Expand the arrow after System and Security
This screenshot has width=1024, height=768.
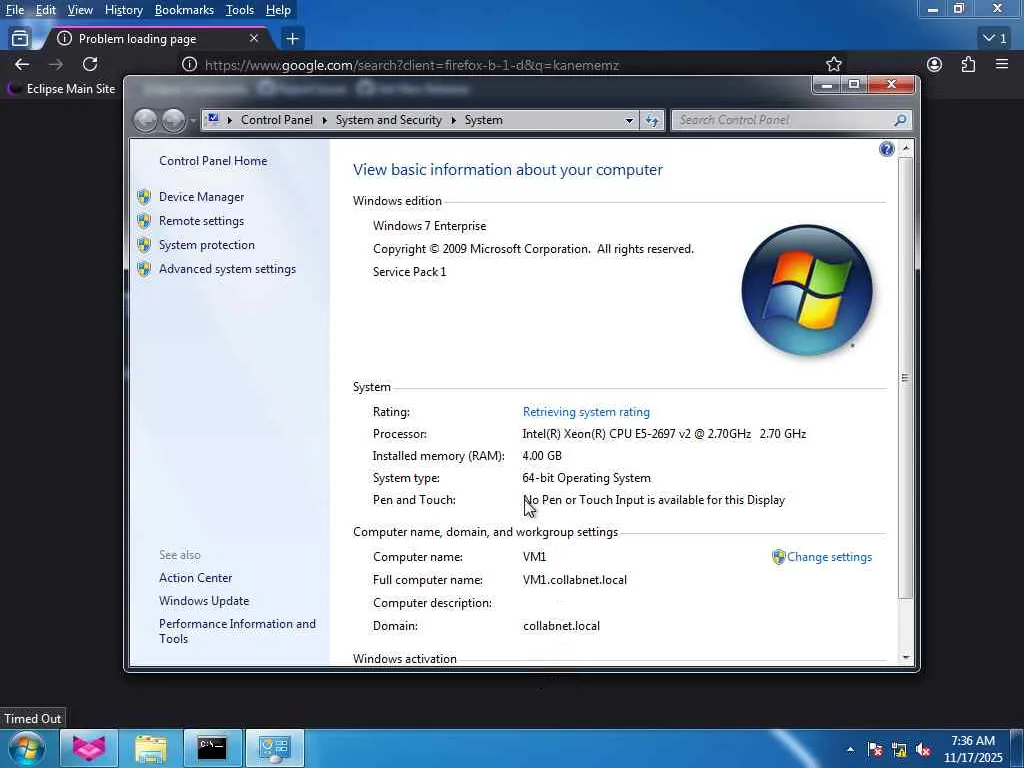(x=453, y=120)
